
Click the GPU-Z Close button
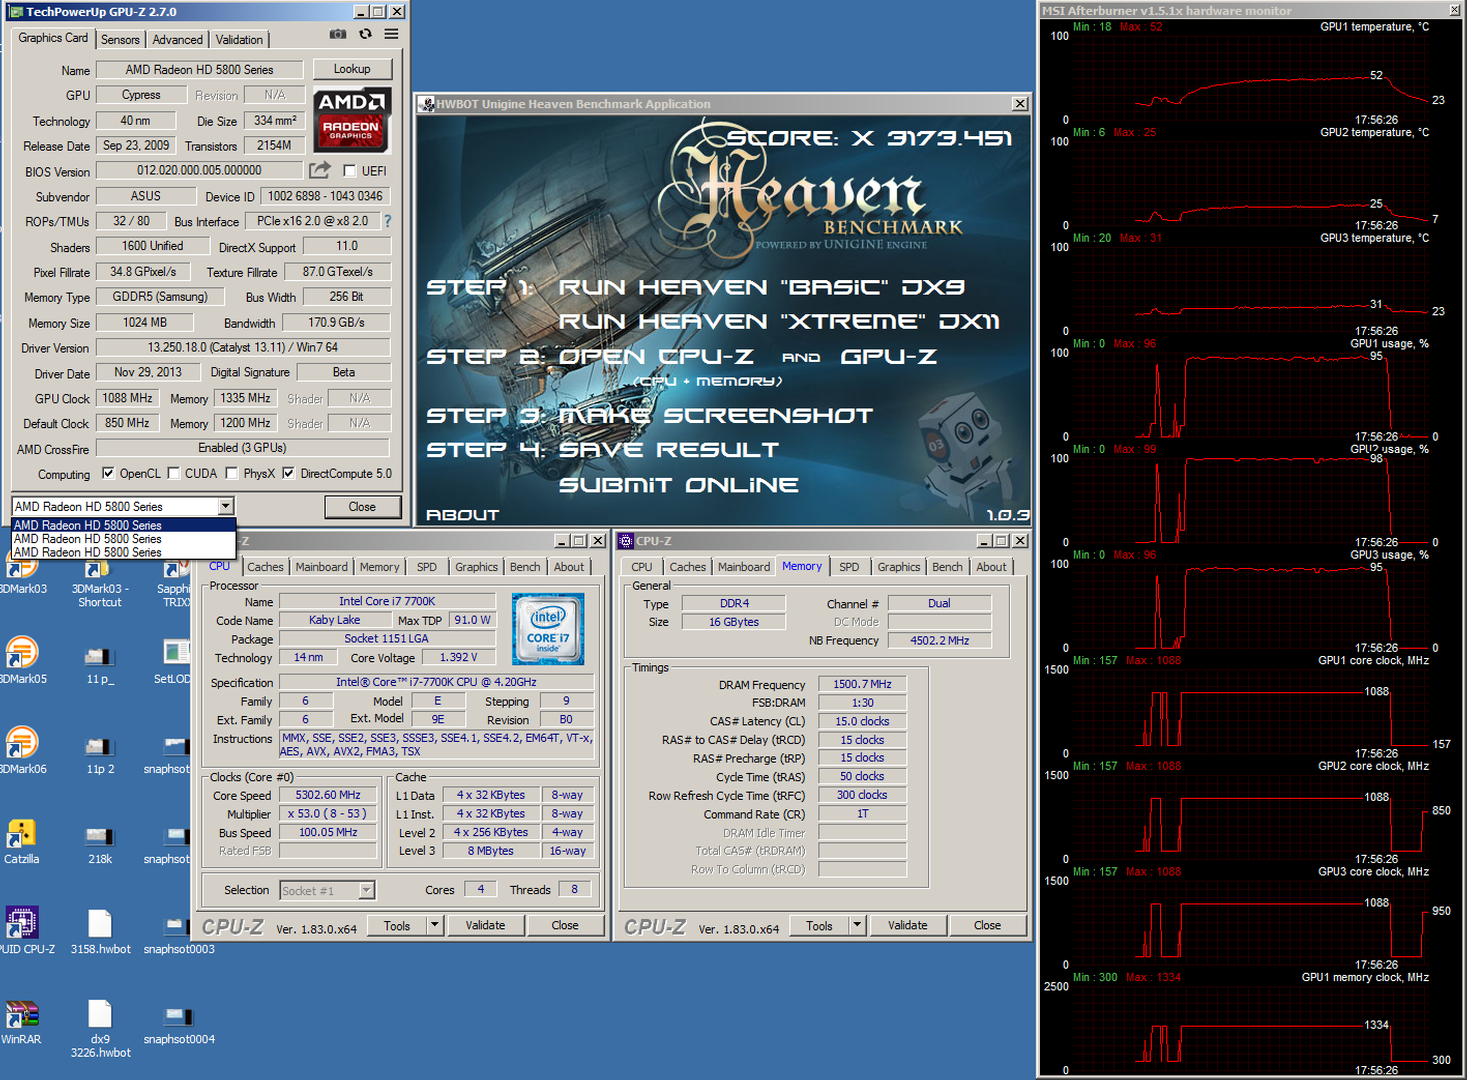click(362, 507)
